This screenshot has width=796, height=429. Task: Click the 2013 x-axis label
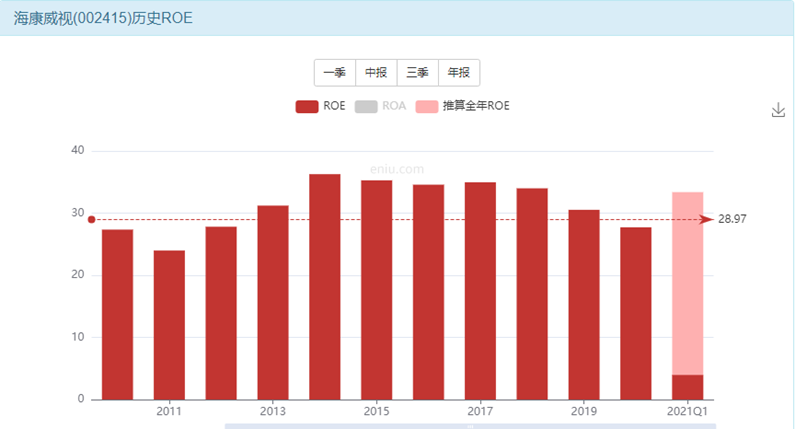pyautogui.click(x=273, y=411)
